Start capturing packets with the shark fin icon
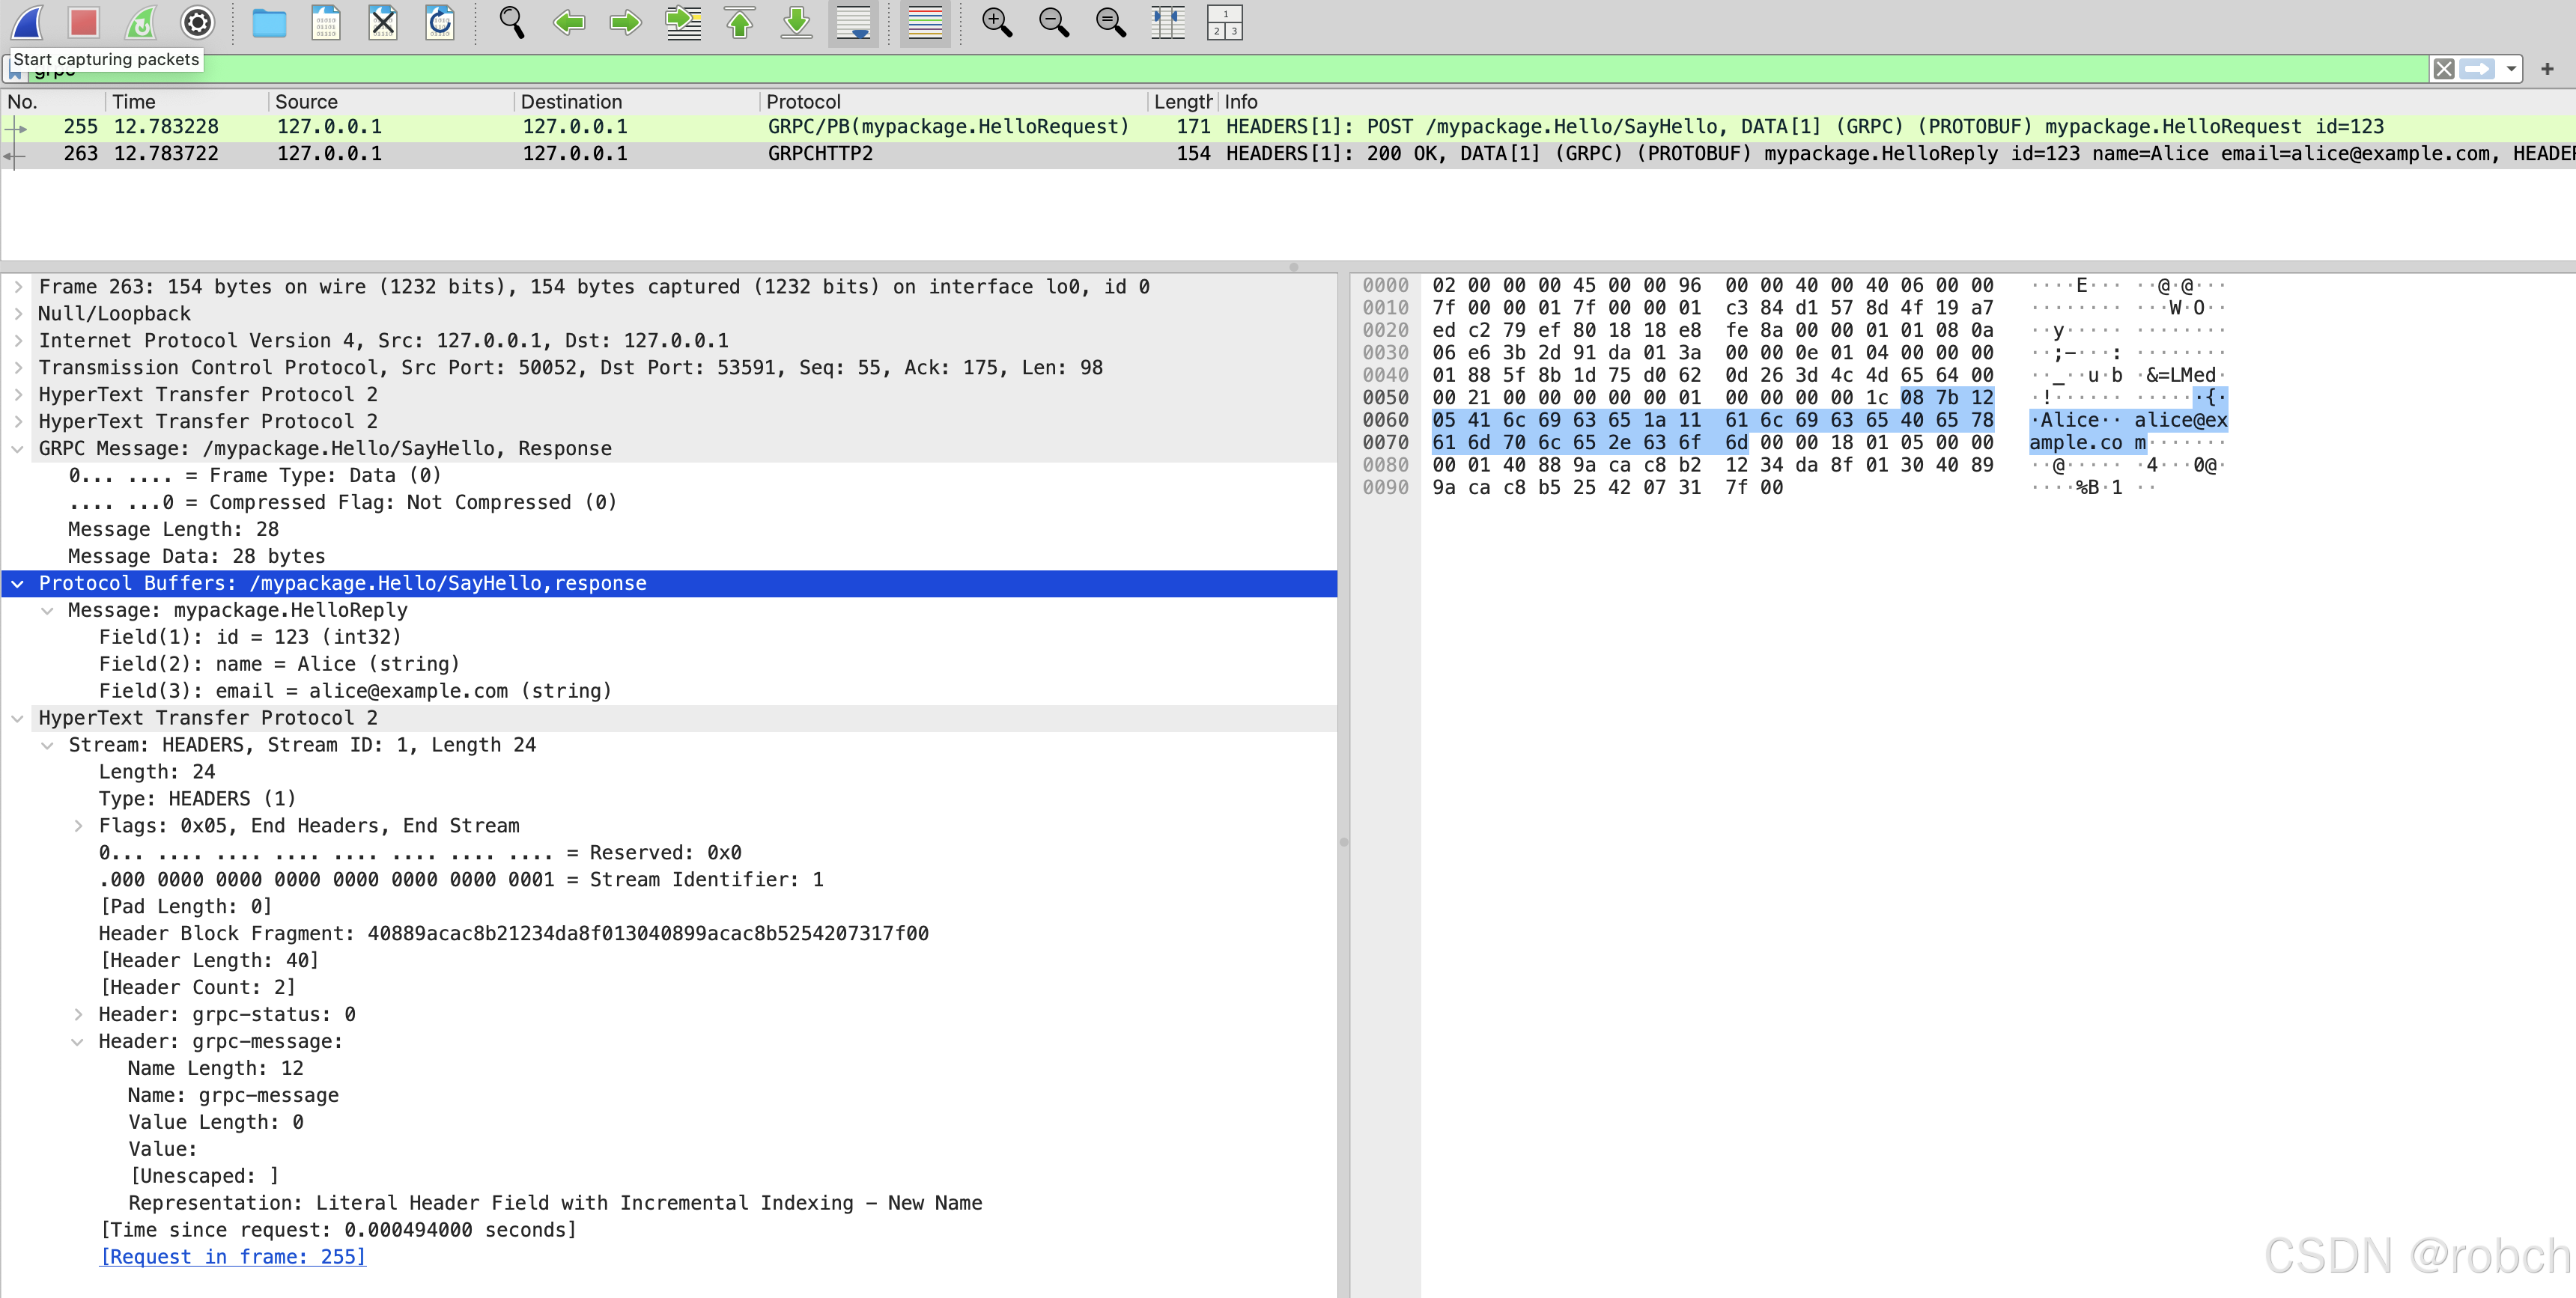The height and width of the screenshot is (1298, 2576). click(x=27, y=22)
